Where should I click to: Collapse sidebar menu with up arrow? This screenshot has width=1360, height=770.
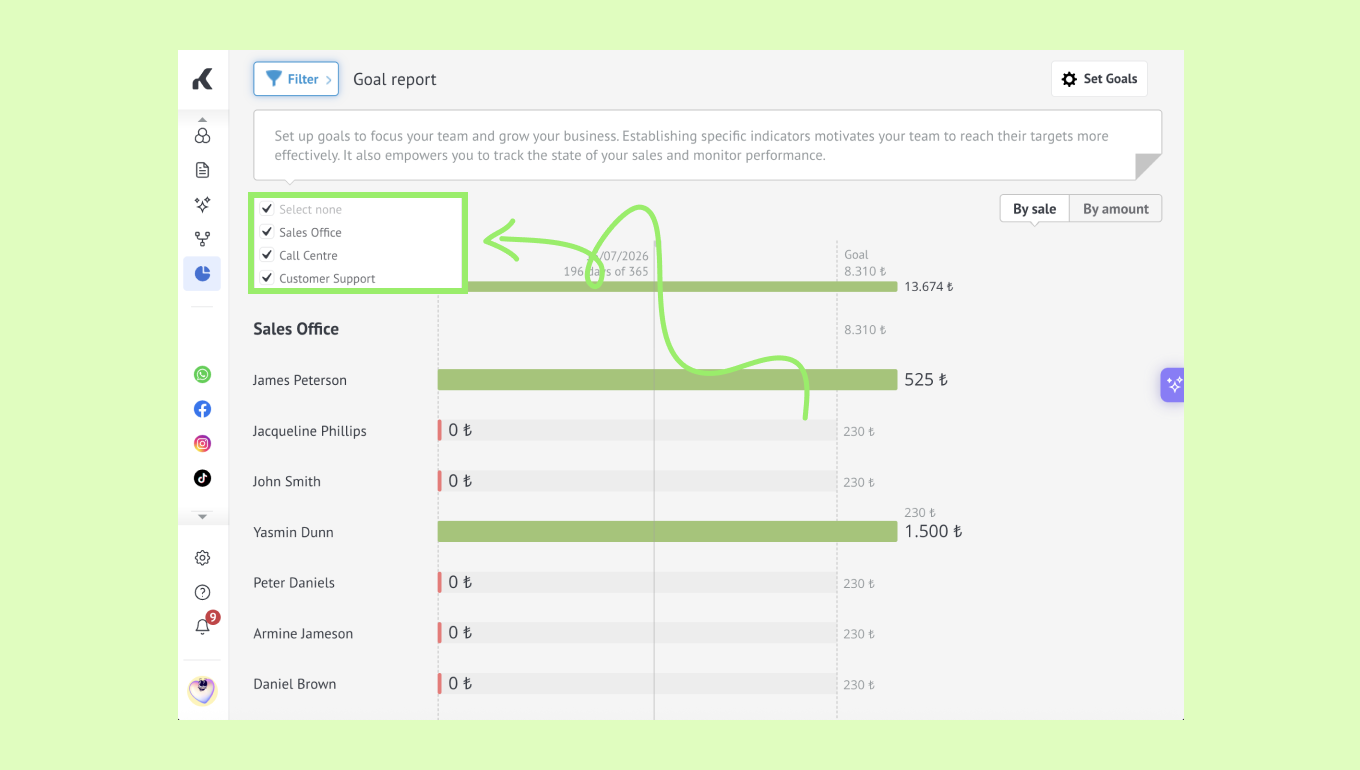[203, 119]
